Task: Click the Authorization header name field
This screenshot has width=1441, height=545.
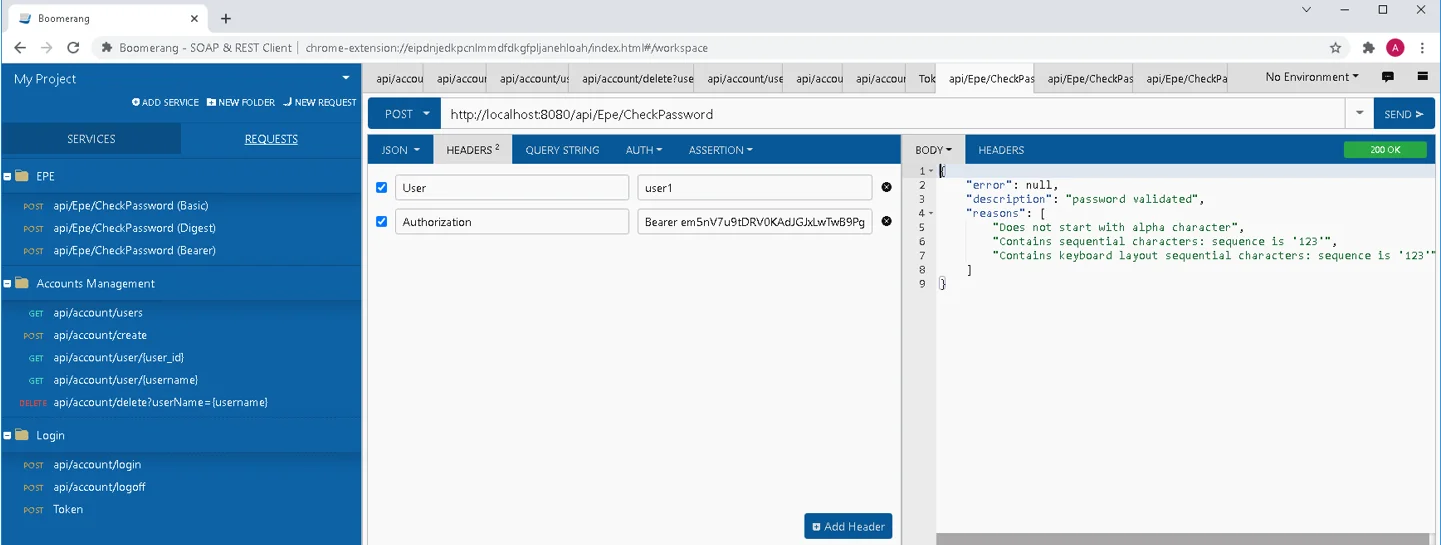Action: tap(512, 222)
